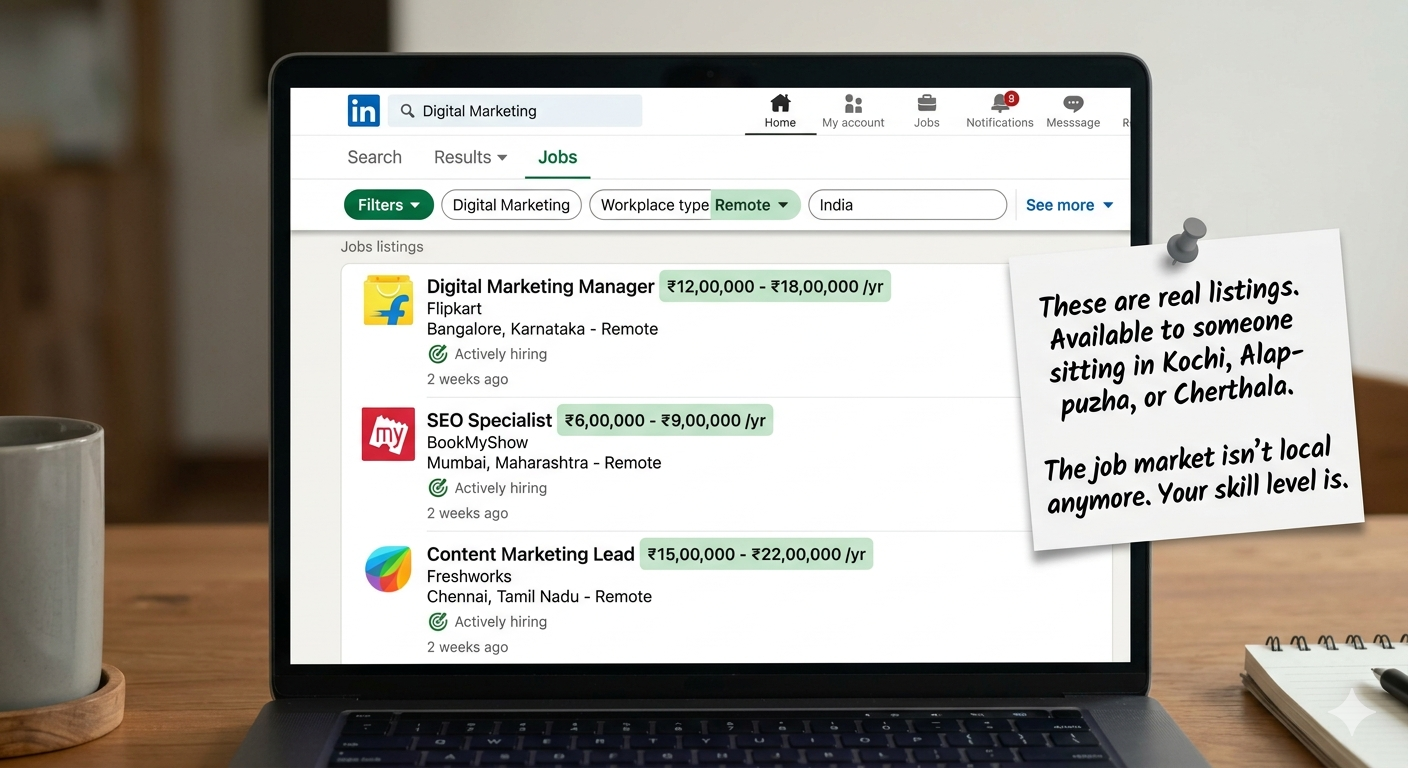Image resolution: width=1408 pixels, height=768 pixels.
Task: Open Content Marketing Lead job title
Action: 530,554
